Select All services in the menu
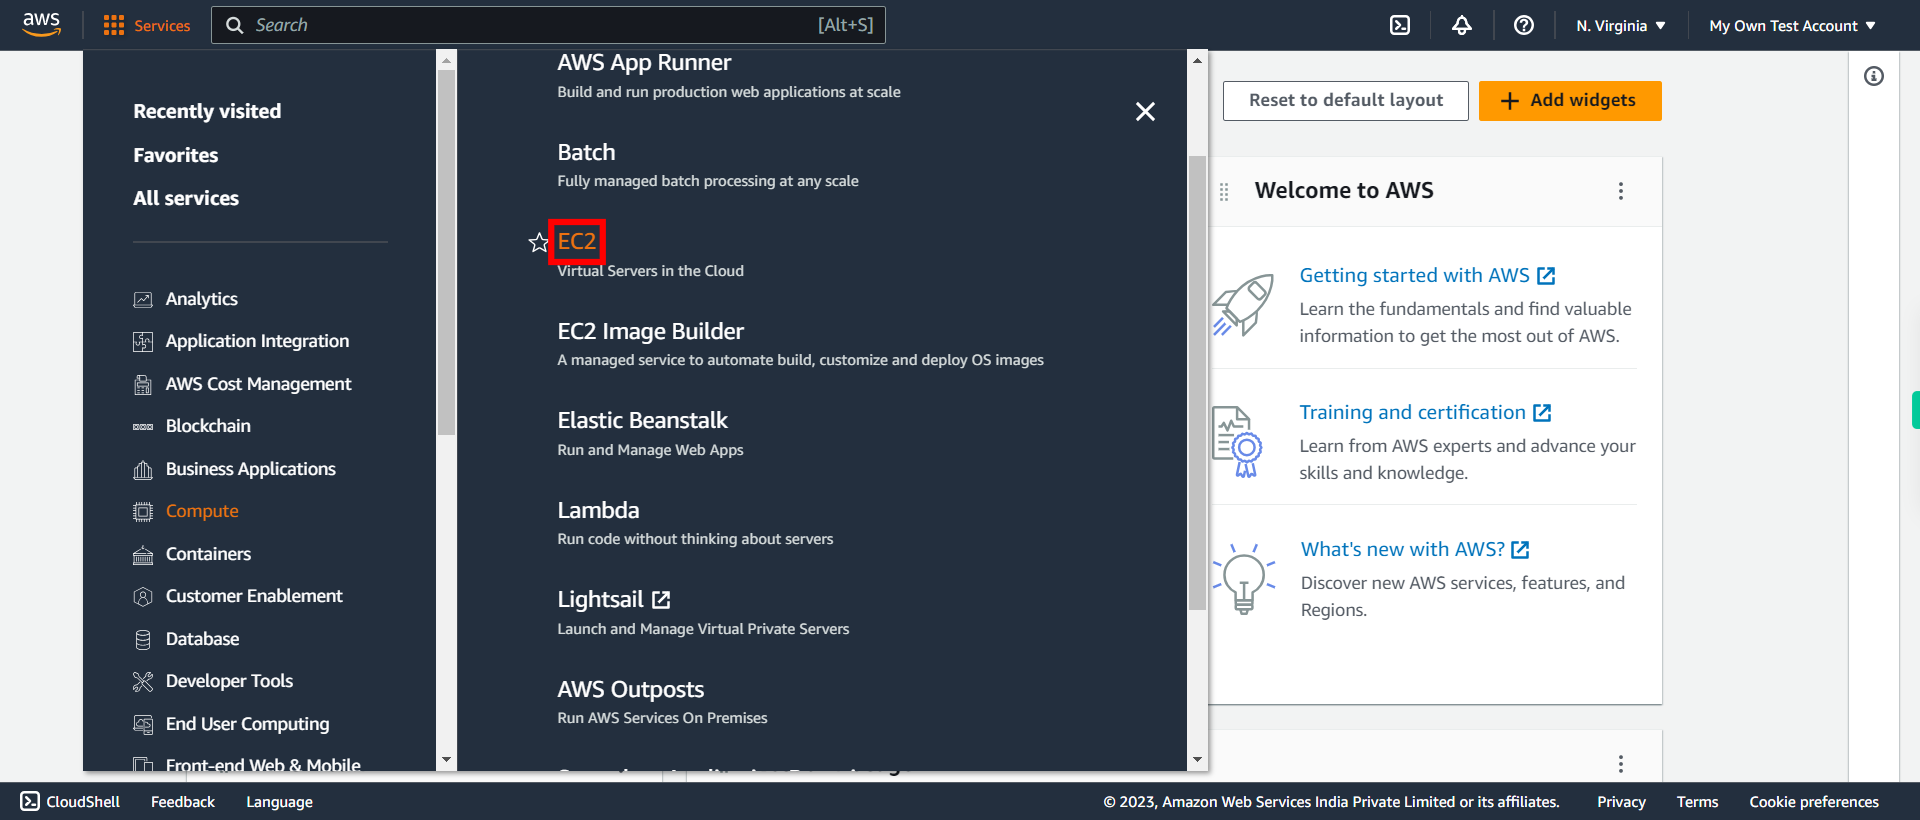 tap(186, 198)
